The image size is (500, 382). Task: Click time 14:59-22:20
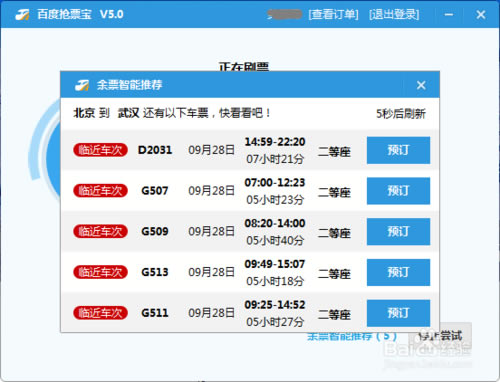pos(275,142)
